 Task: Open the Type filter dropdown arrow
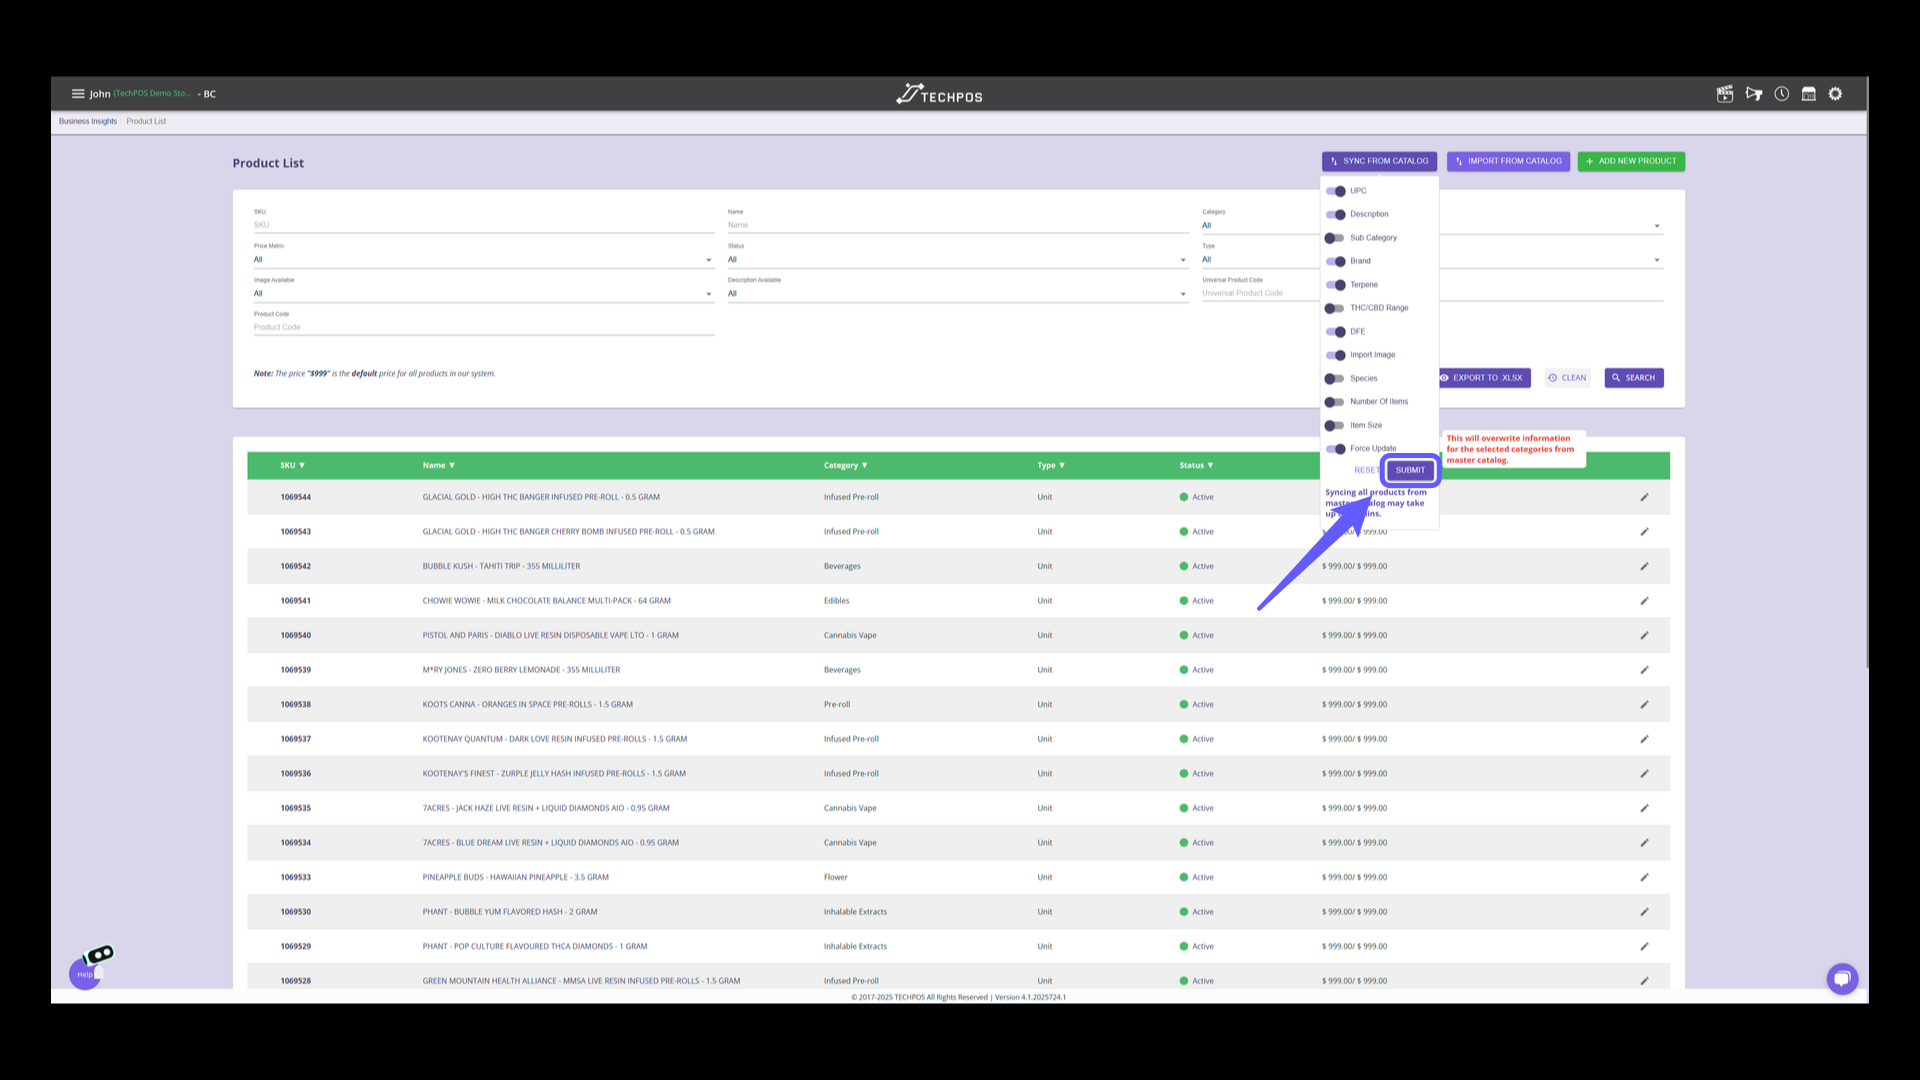coord(1657,260)
